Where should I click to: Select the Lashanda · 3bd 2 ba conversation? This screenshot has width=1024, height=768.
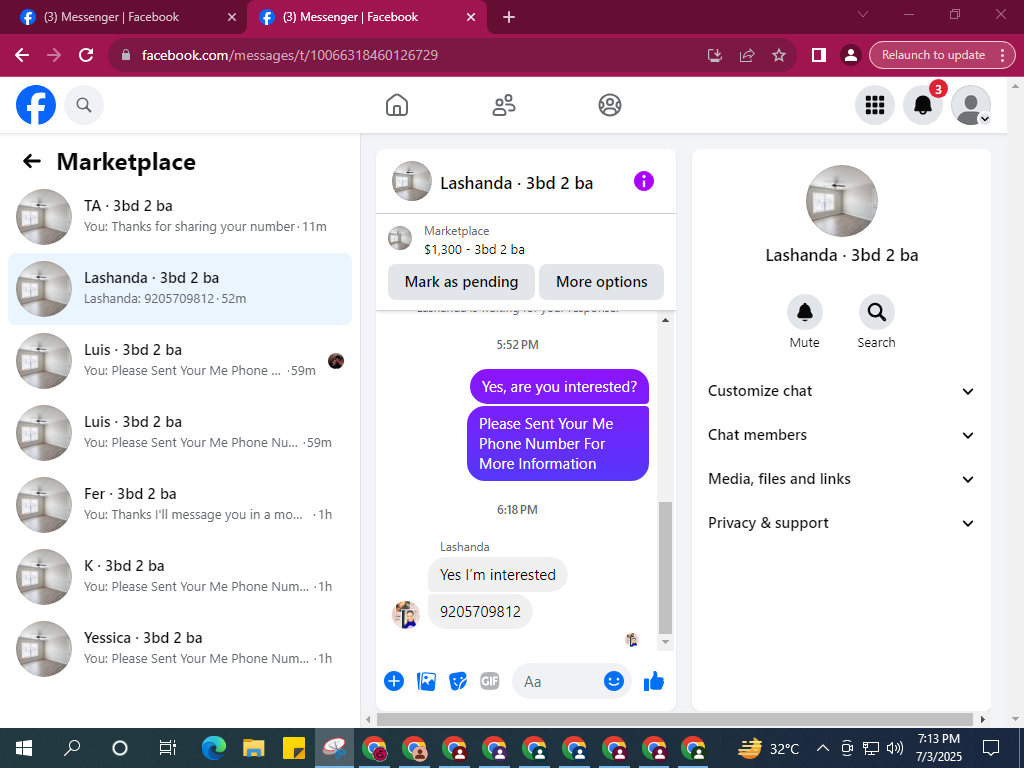180,289
